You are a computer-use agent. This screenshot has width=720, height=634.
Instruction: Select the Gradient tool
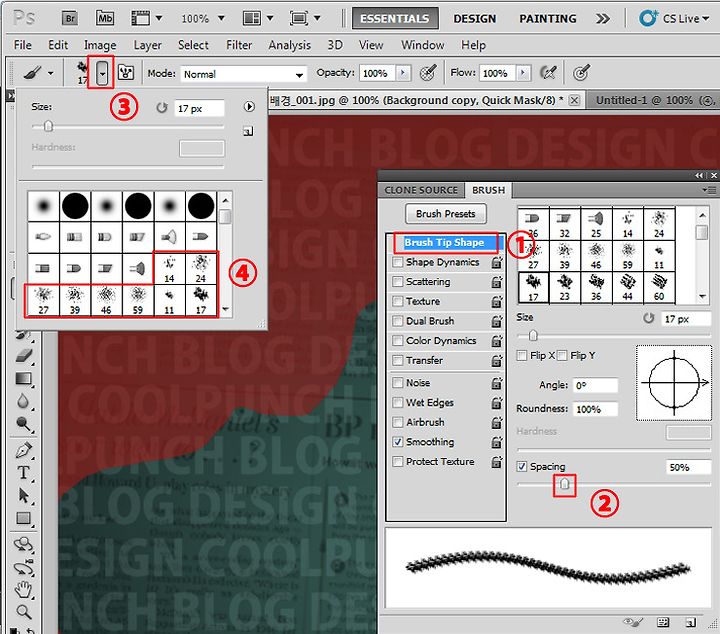tap(23, 378)
